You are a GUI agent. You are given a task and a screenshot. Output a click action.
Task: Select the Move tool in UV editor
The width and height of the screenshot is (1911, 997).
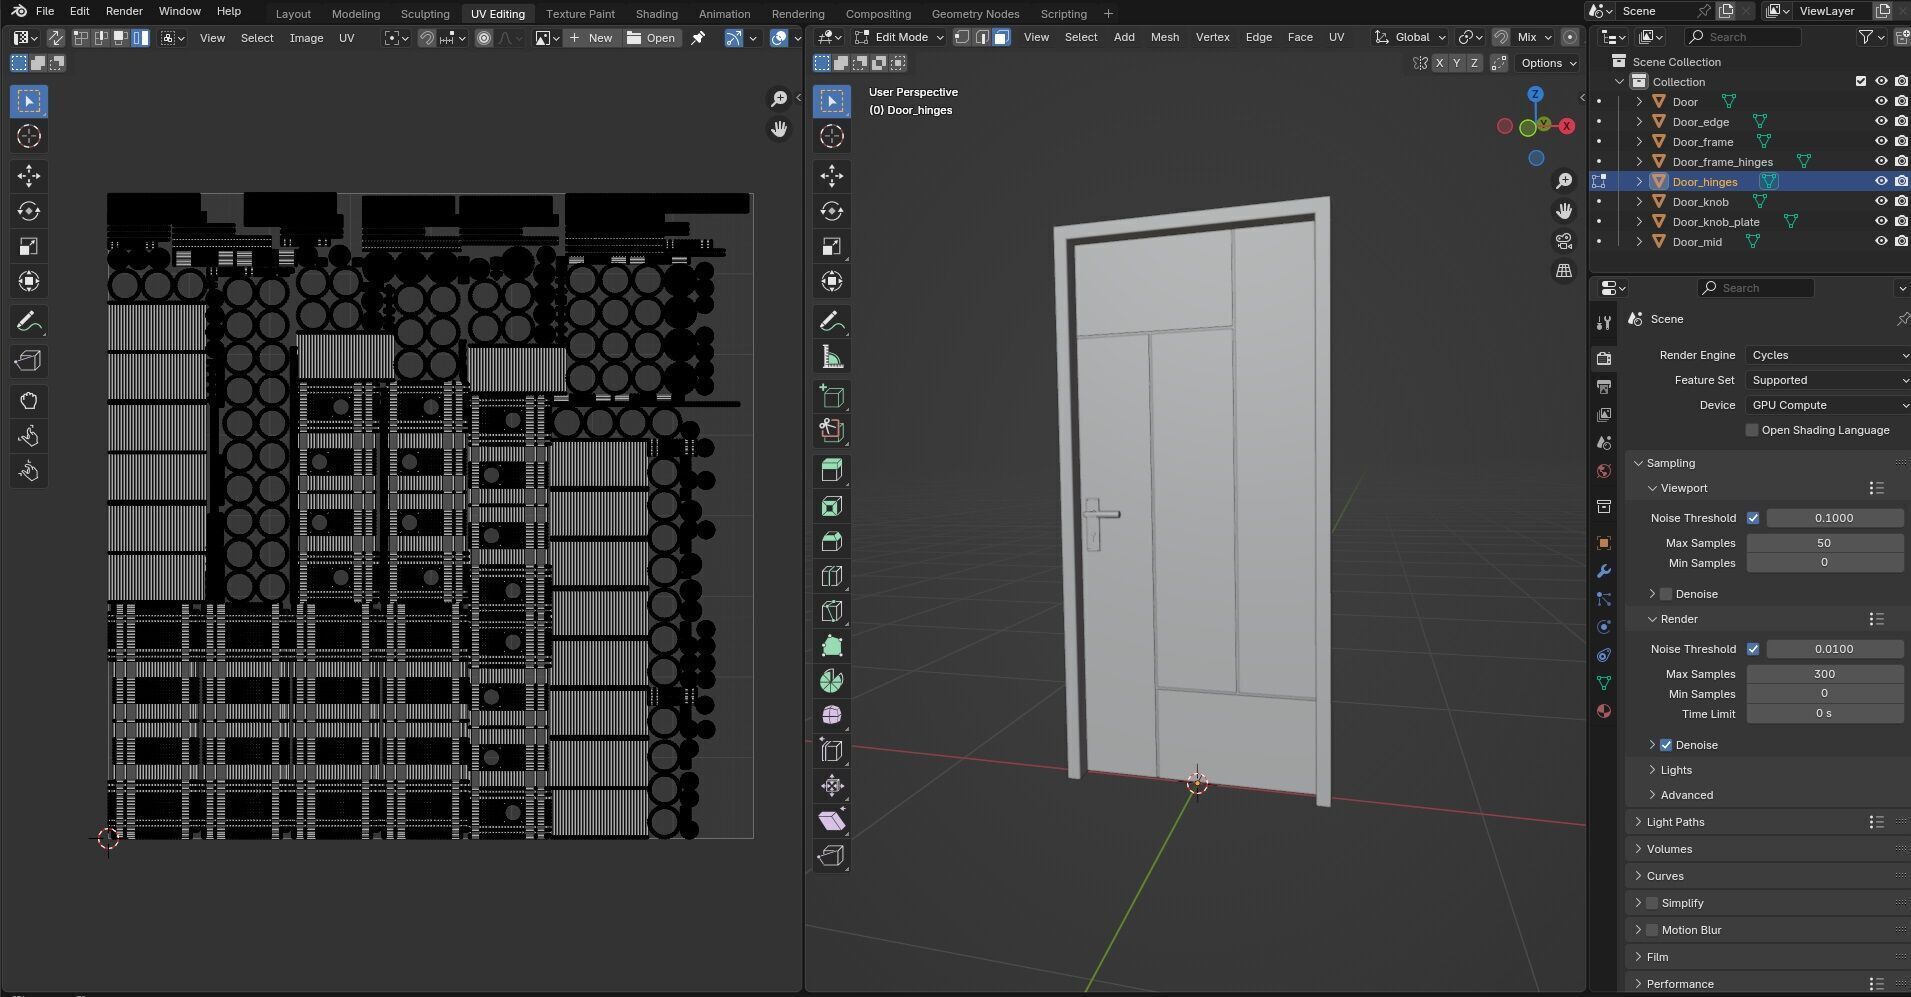[x=29, y=176]
